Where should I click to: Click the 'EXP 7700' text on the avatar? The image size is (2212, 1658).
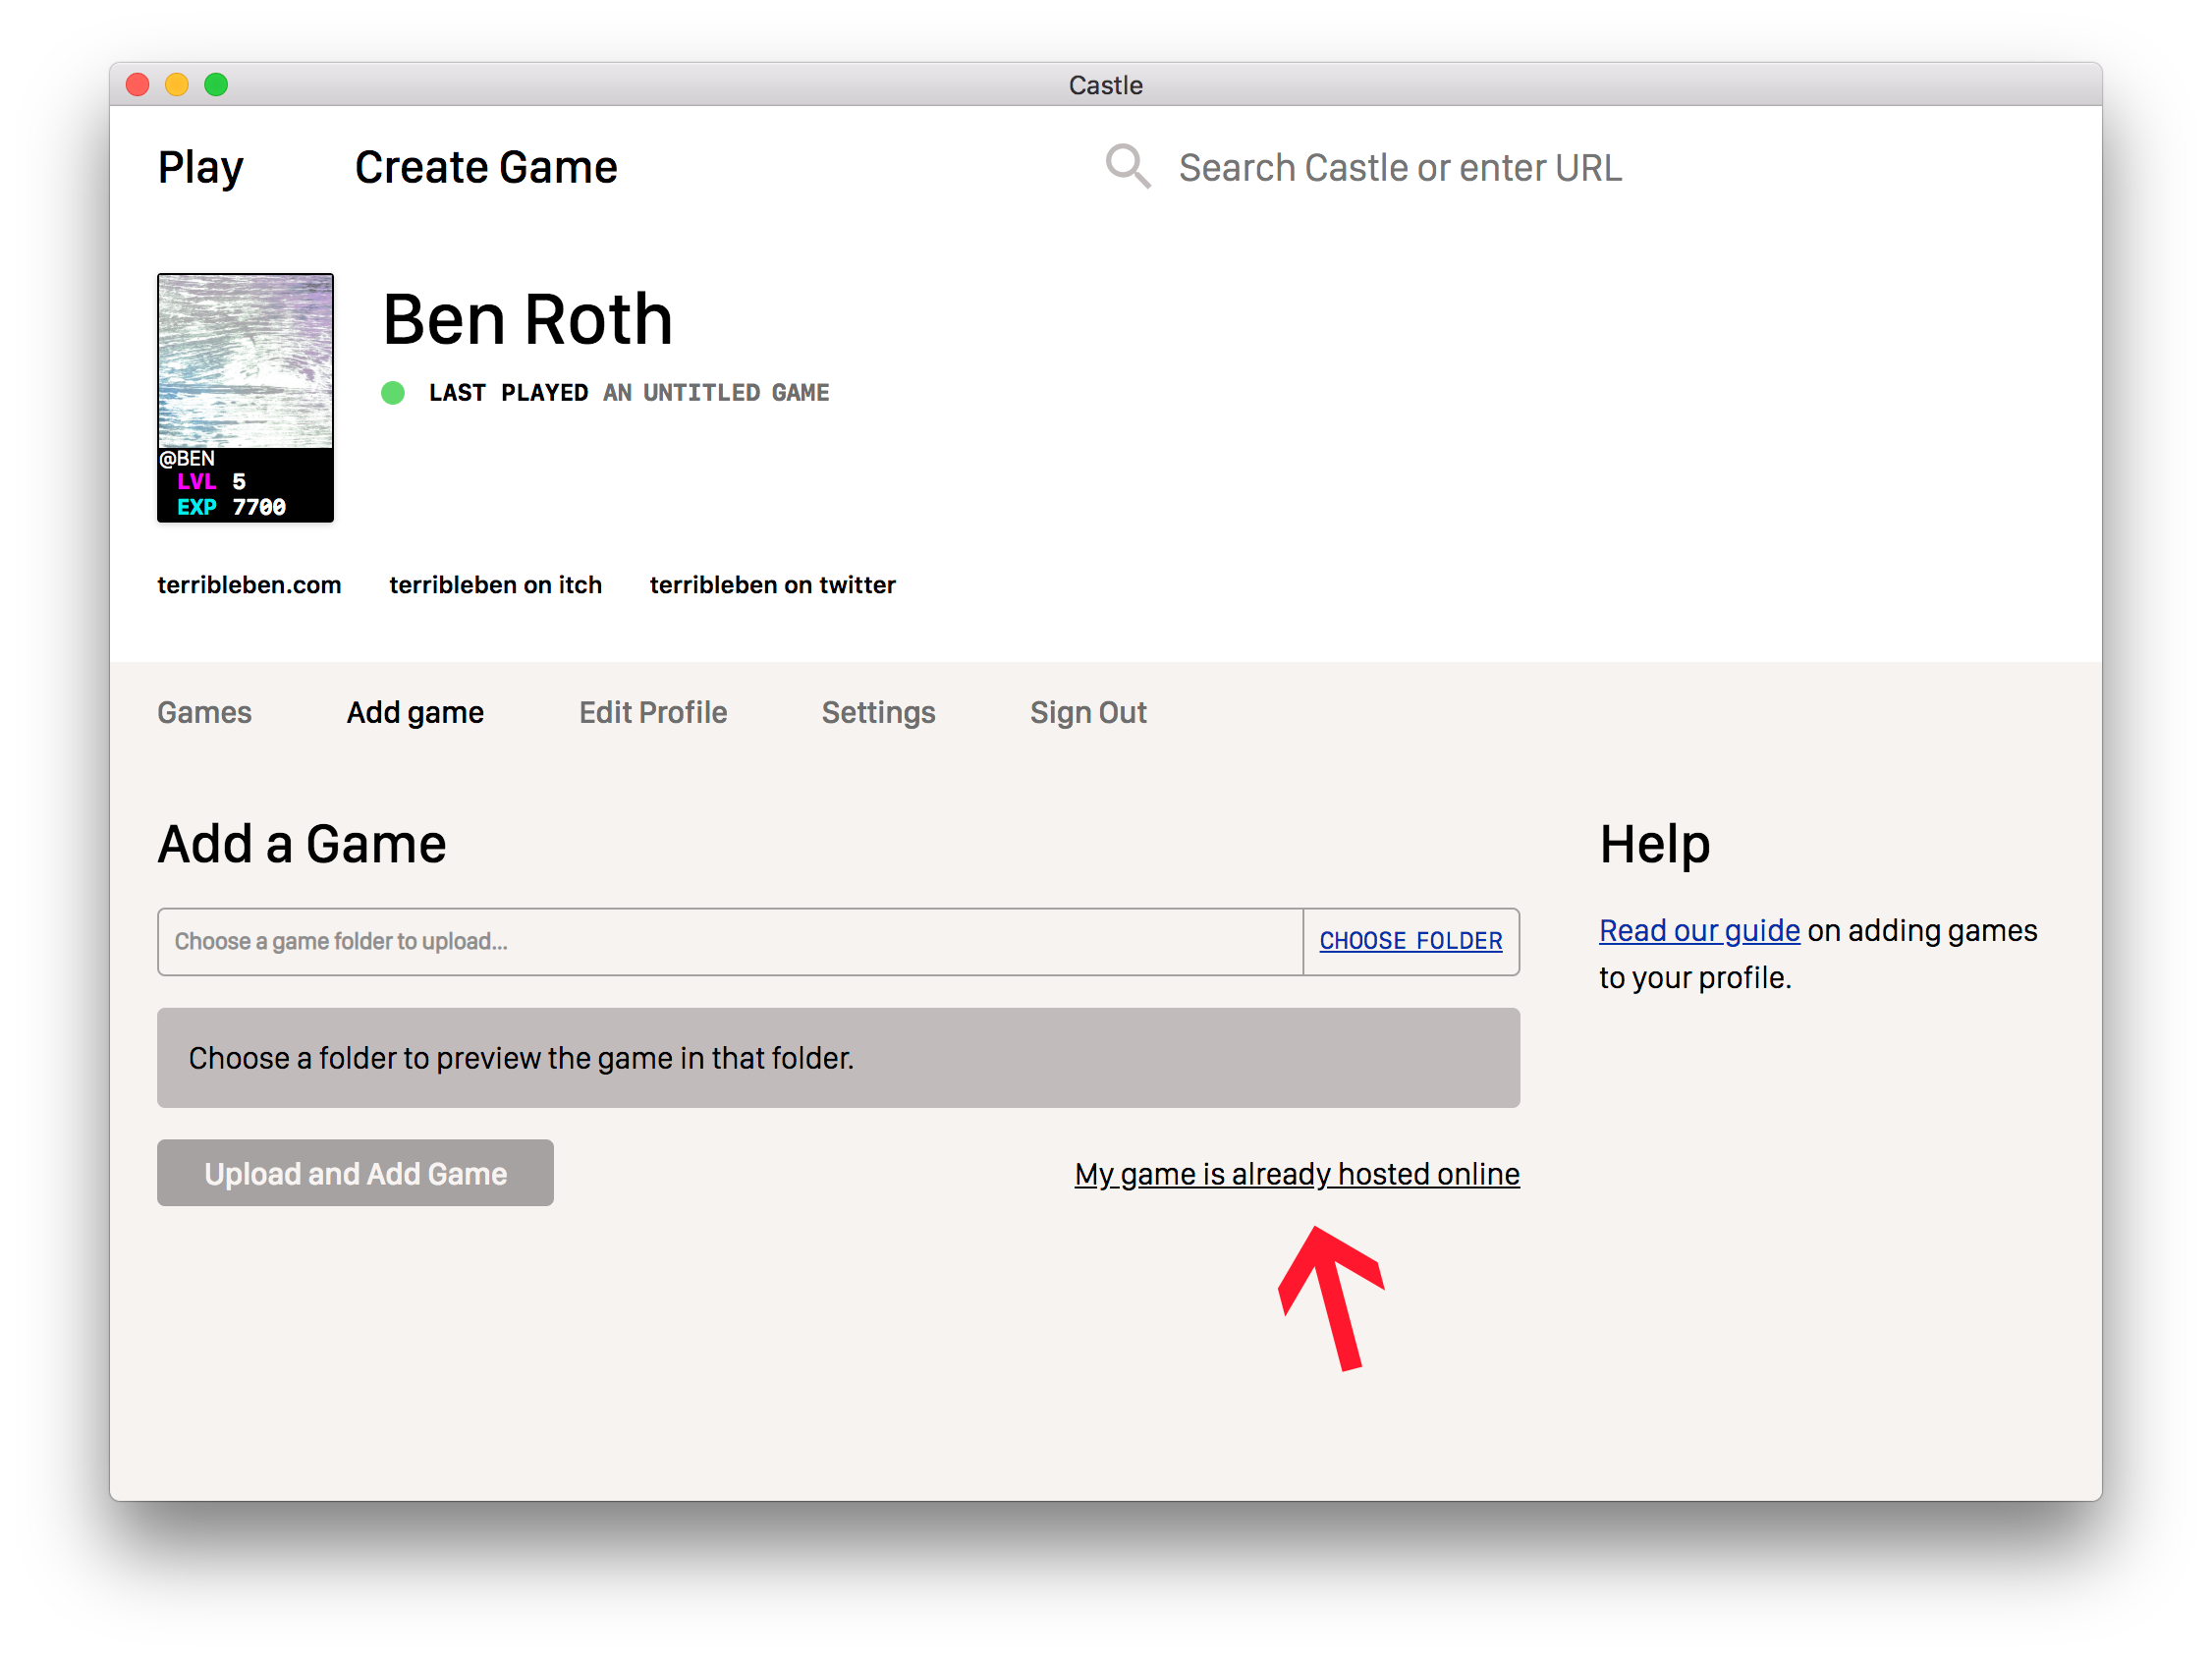tap(231, 507)
